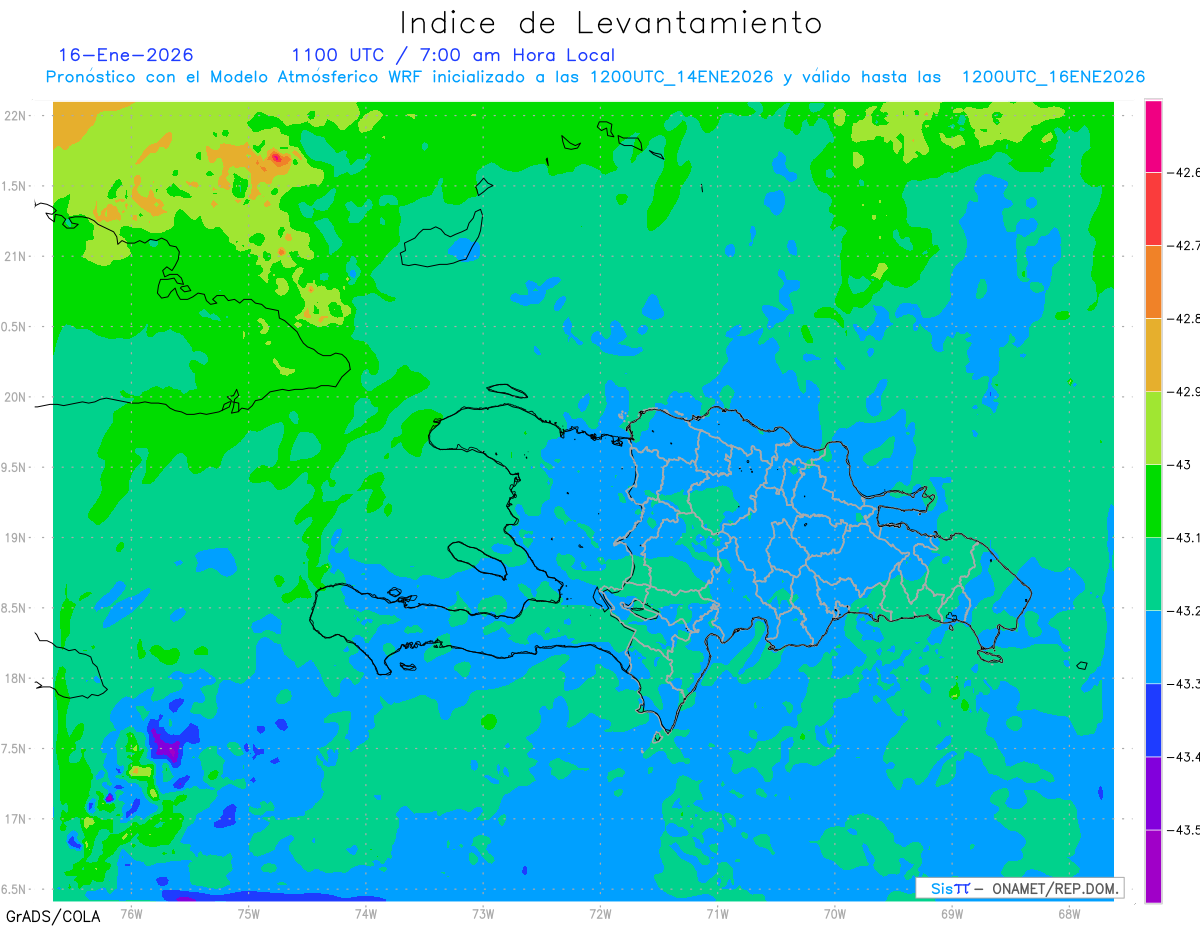
Task: Click the magenta swatch atop the color bar
Action: point(1153,136)
